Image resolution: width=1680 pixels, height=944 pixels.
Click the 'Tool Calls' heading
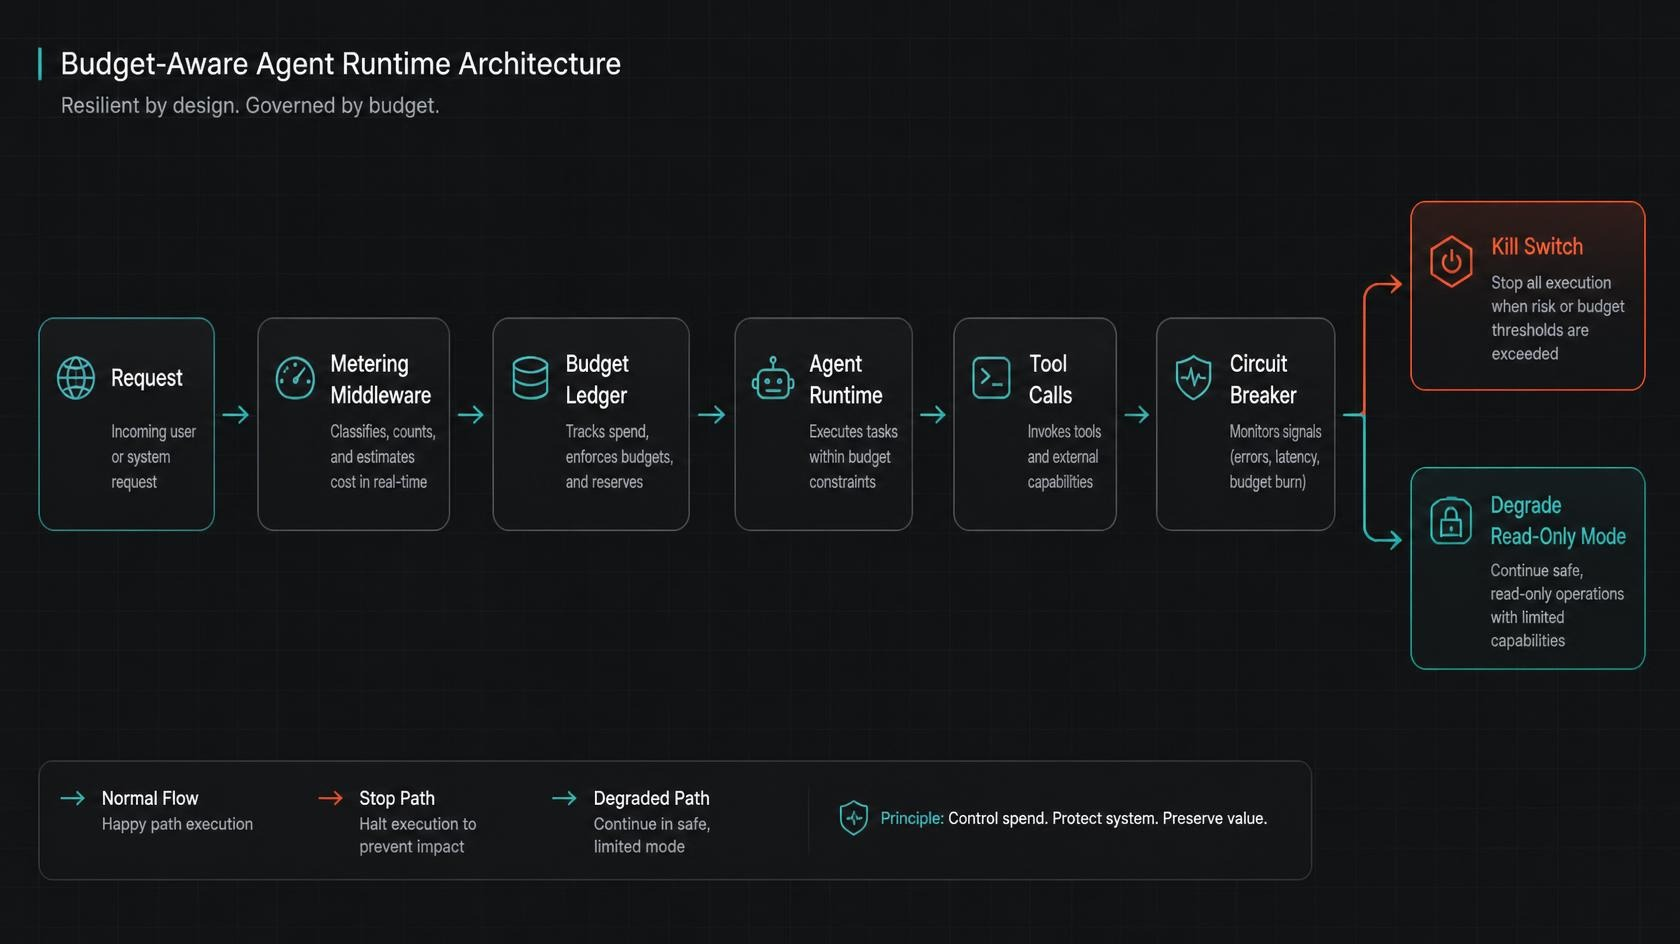(1050, 379)
